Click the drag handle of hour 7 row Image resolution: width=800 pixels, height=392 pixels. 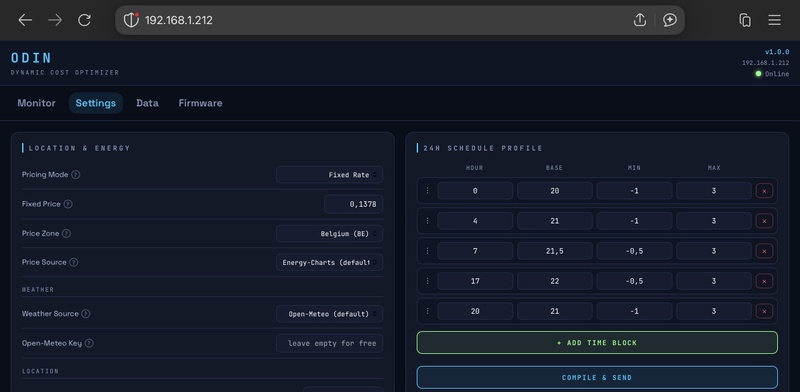[428, 251]
